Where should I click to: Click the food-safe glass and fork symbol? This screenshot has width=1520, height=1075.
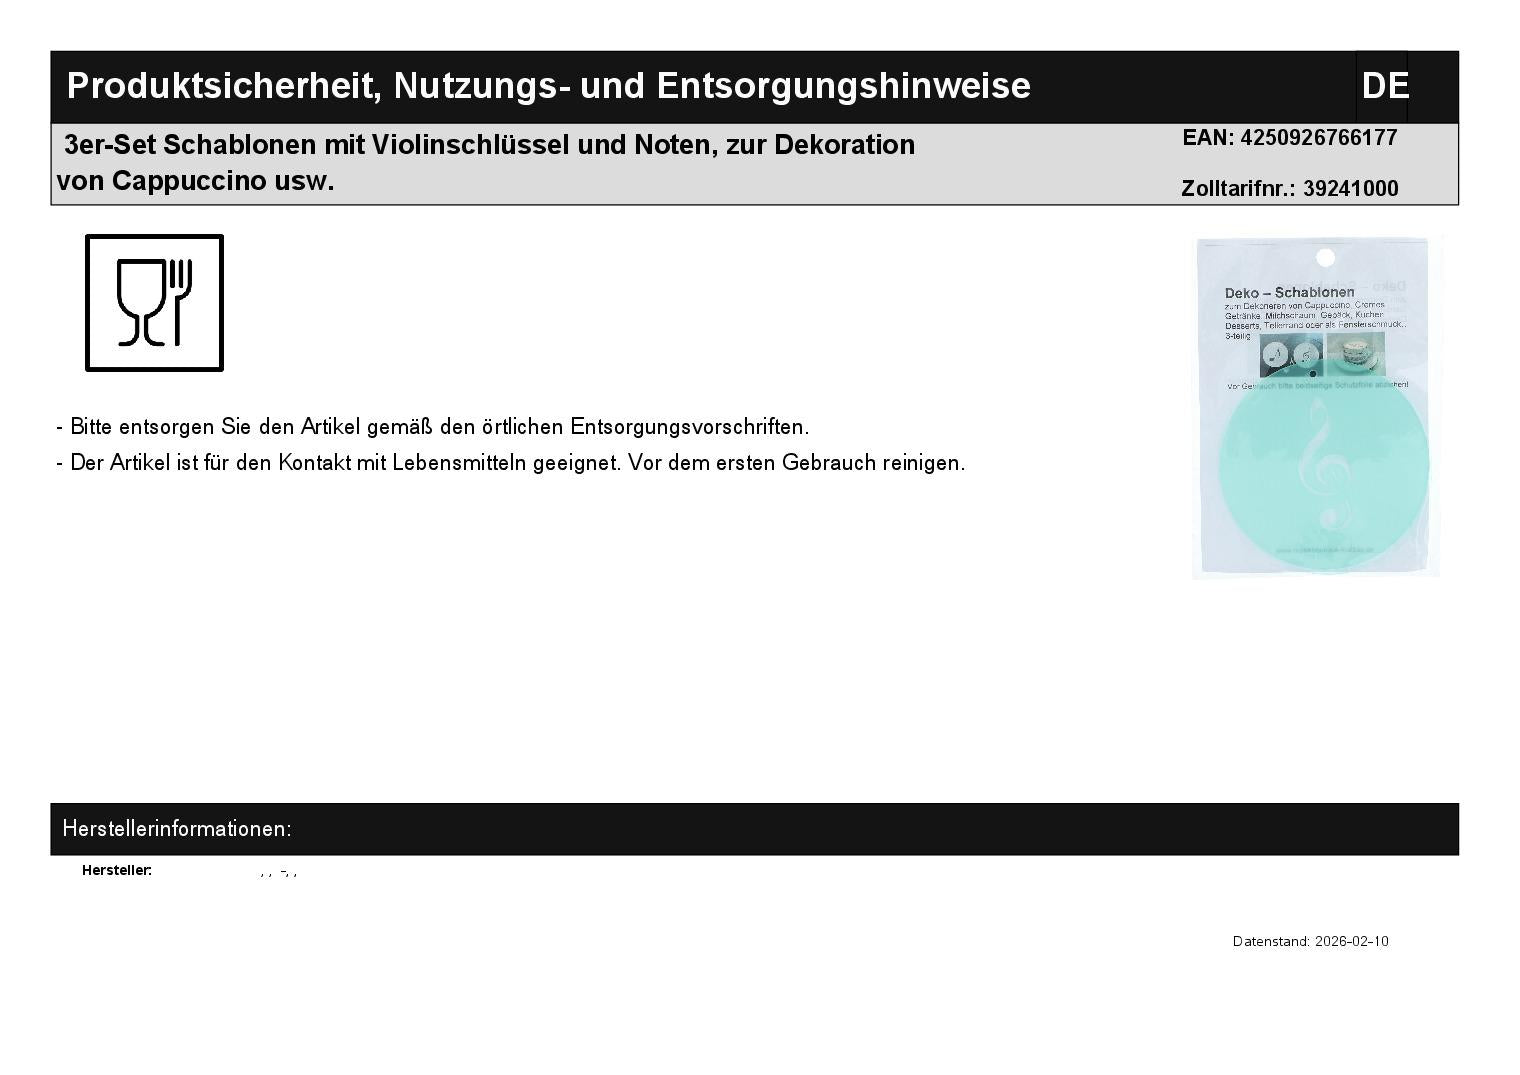click(154, 303)
